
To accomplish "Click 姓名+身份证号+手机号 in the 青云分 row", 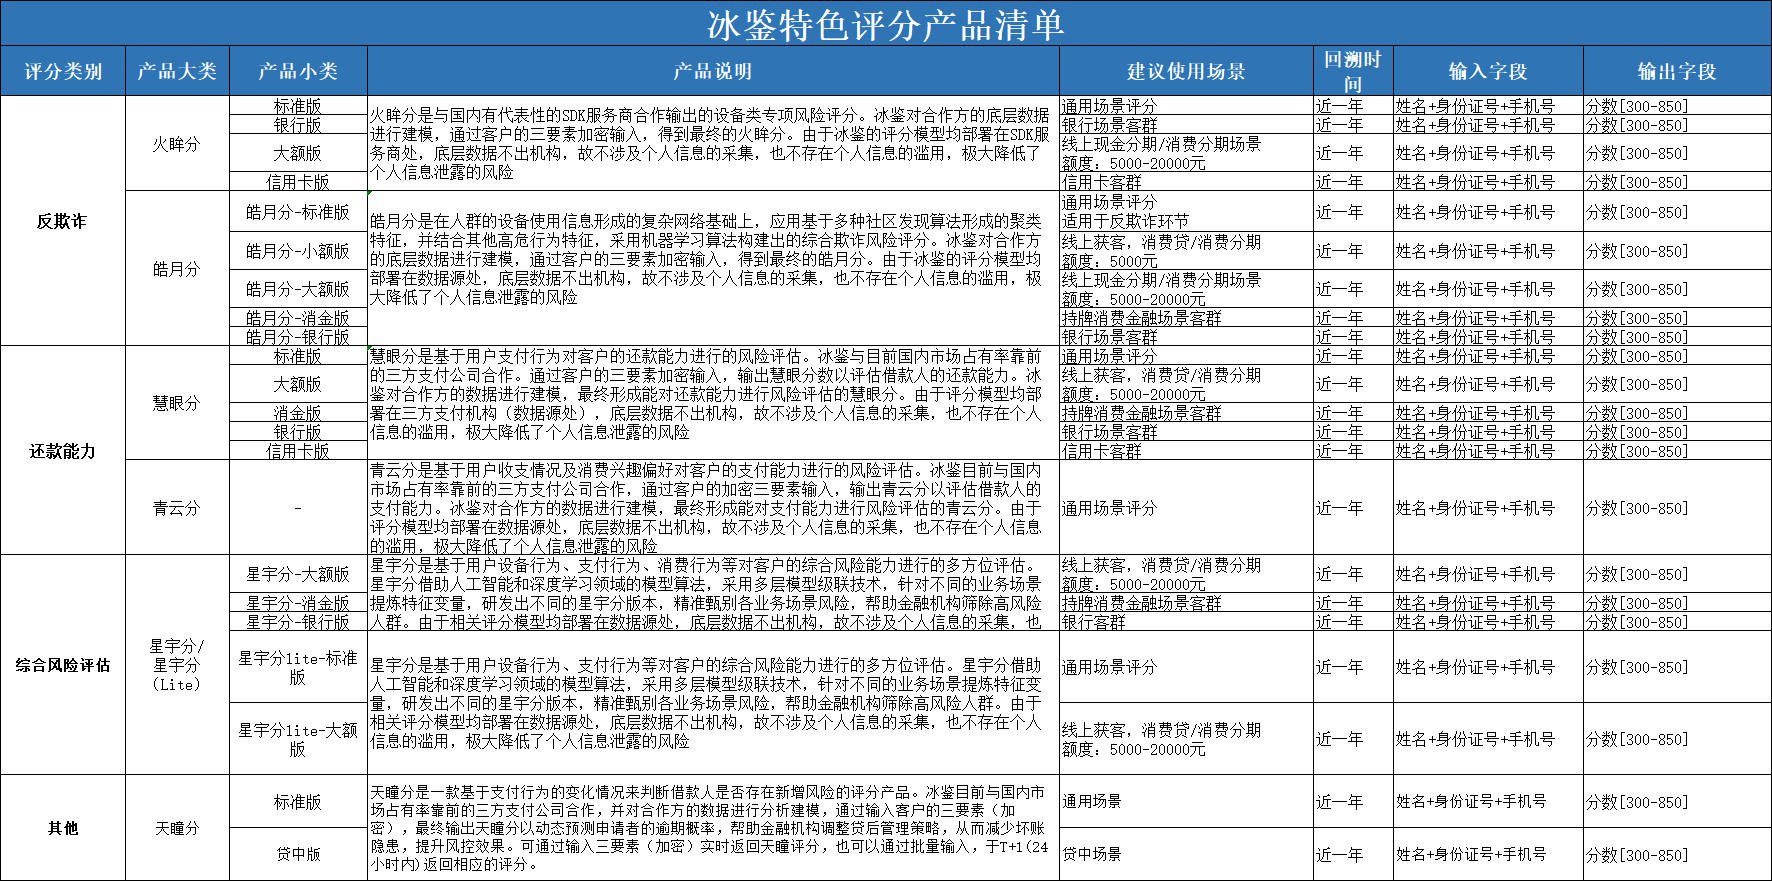I will (1488, 508).
